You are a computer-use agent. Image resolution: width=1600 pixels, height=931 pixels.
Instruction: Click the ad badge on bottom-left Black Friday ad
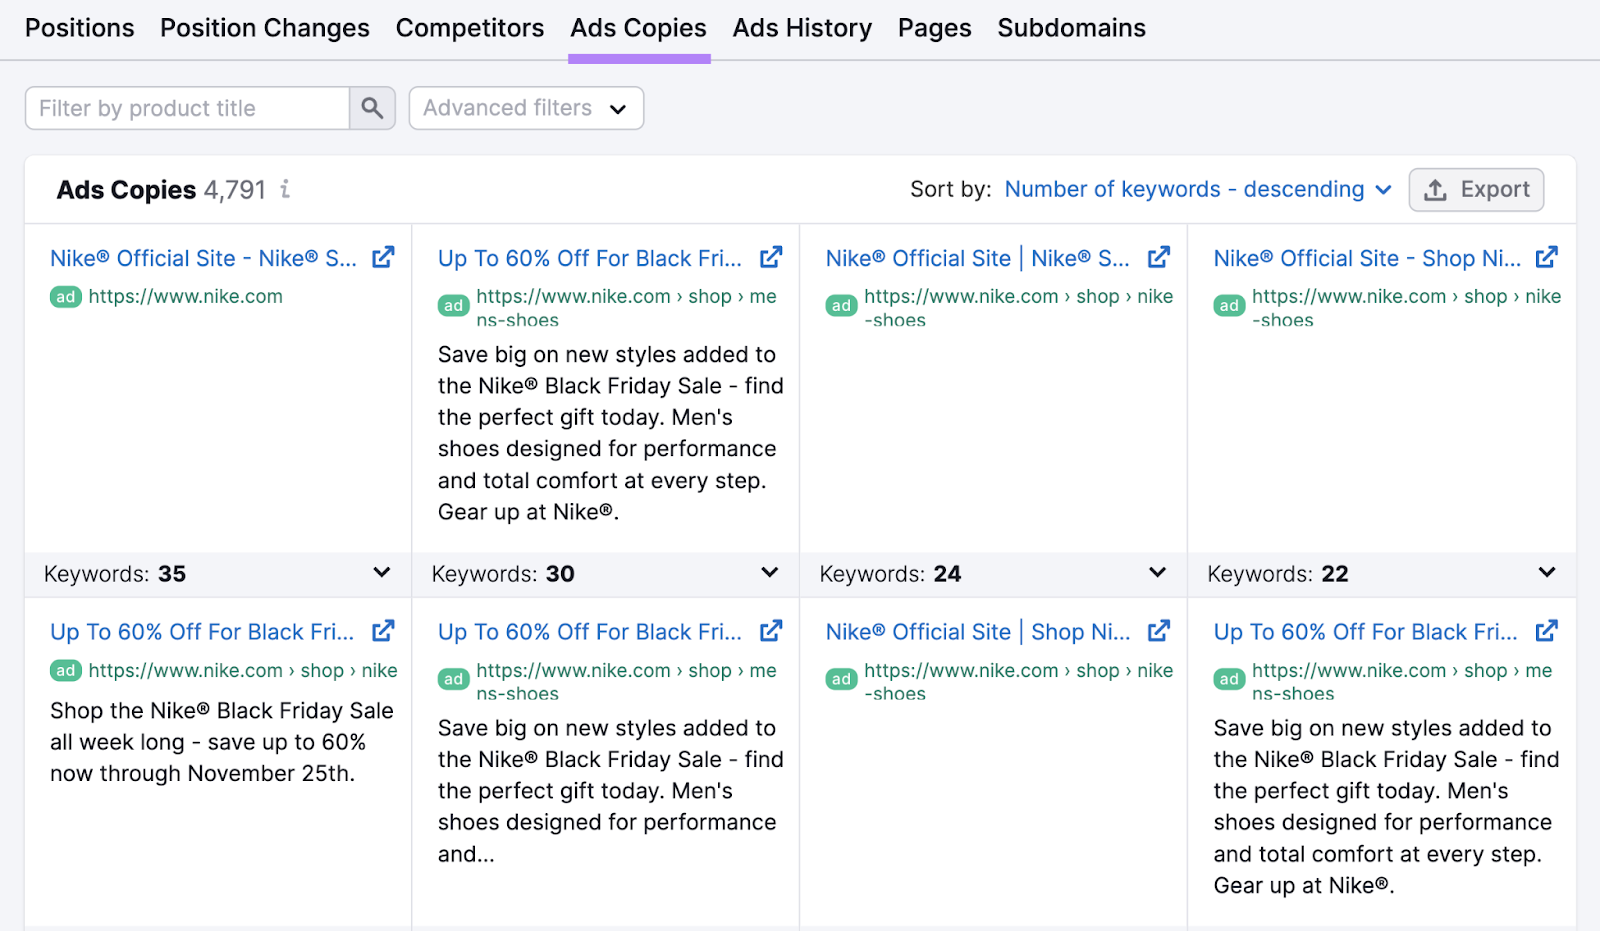64,670
